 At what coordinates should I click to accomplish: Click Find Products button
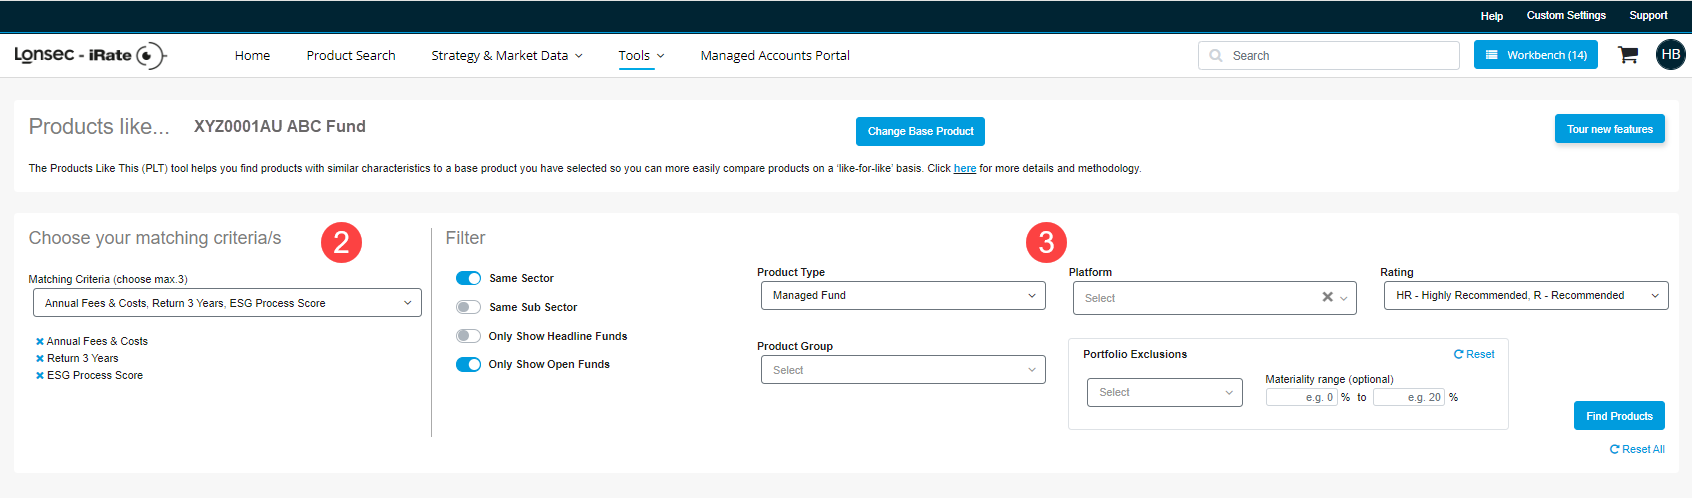pos(1619,416)
